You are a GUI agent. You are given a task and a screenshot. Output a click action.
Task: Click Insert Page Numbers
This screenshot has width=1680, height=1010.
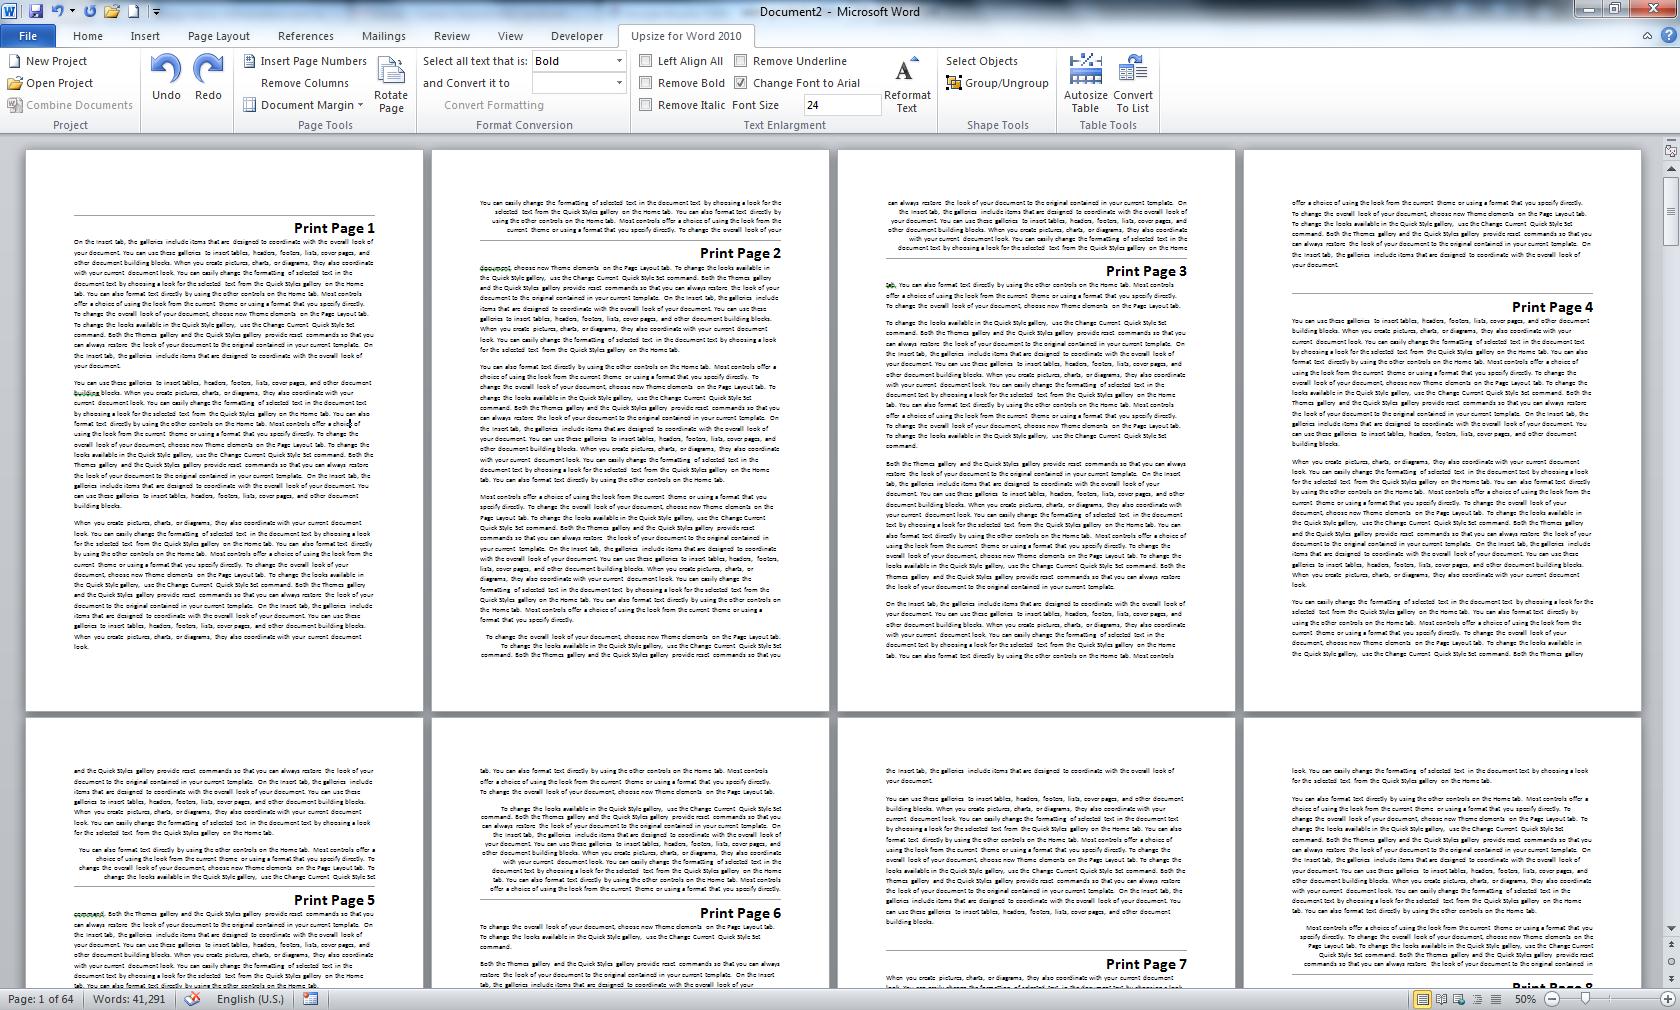point(305,61)
